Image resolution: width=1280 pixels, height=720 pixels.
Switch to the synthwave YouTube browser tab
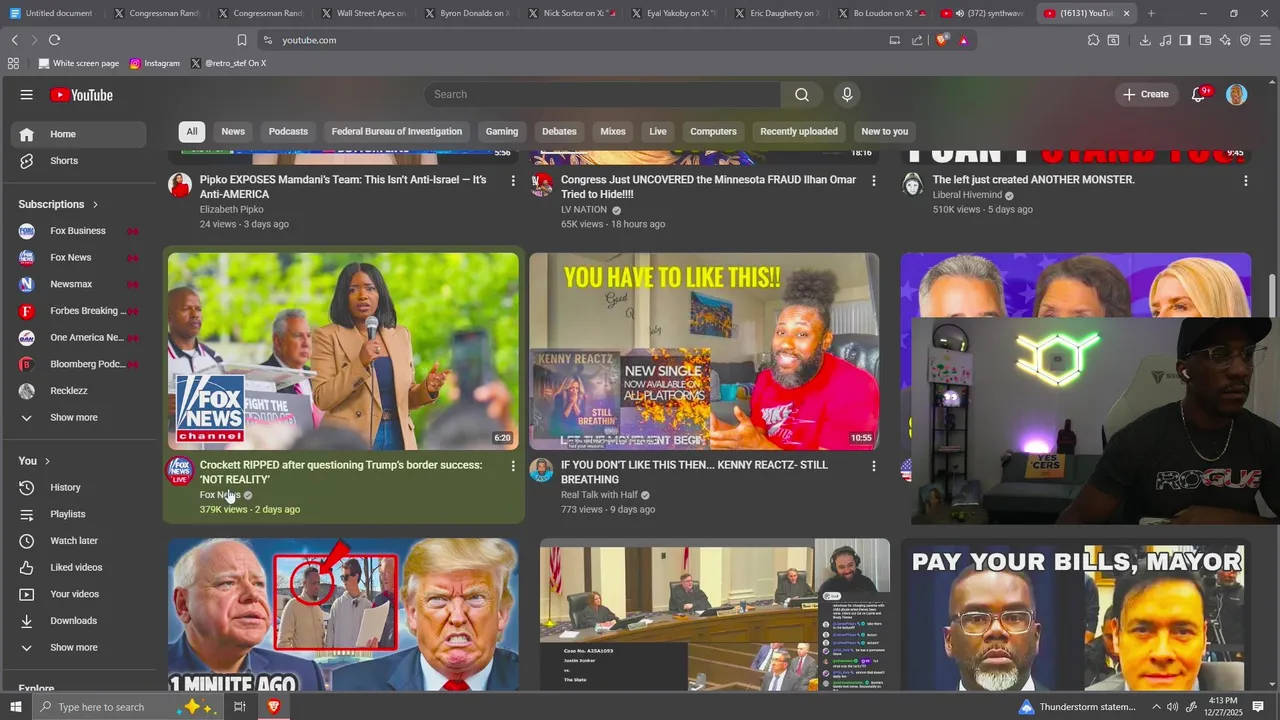point(982,13)
